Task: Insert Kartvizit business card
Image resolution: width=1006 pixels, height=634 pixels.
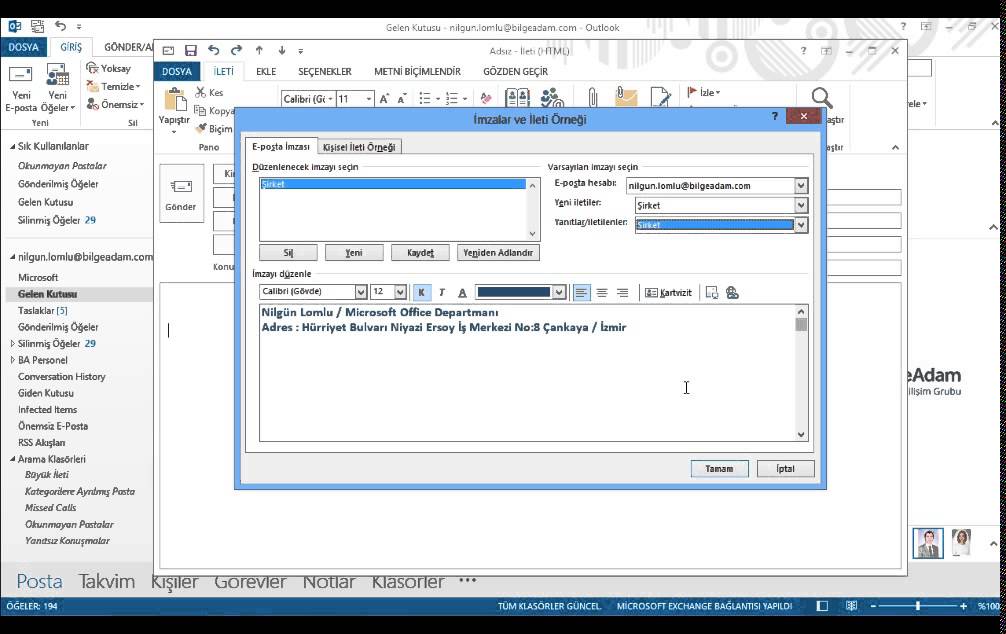Action: coord(668,293)
